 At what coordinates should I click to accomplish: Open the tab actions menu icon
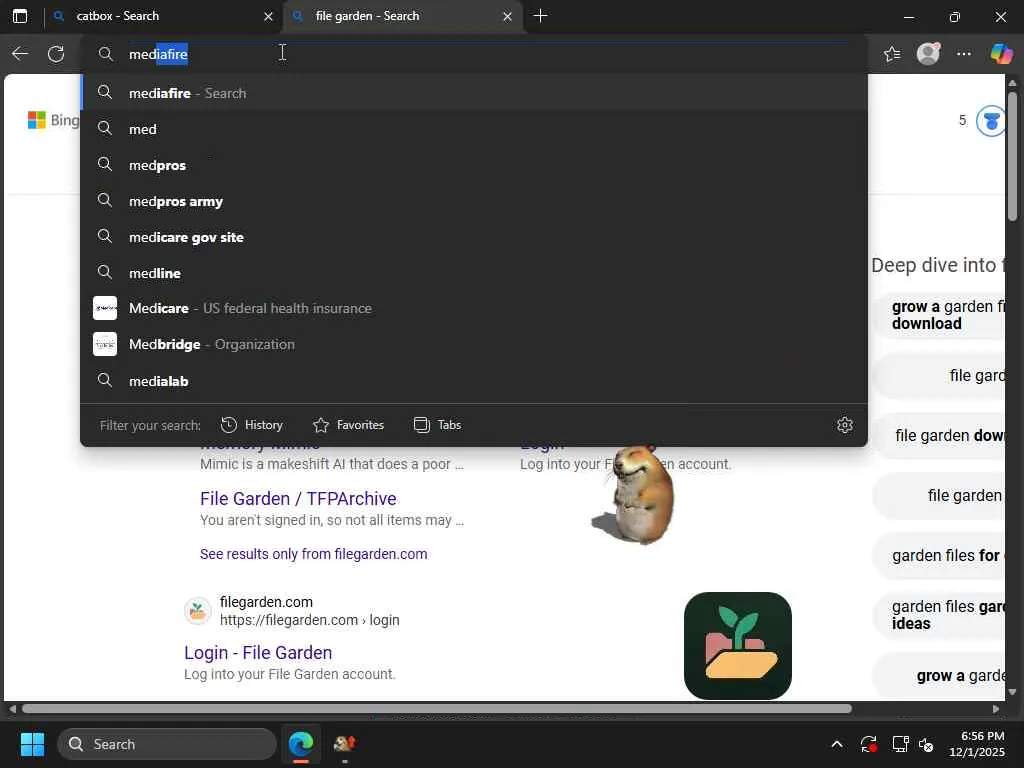click(20, 16)
